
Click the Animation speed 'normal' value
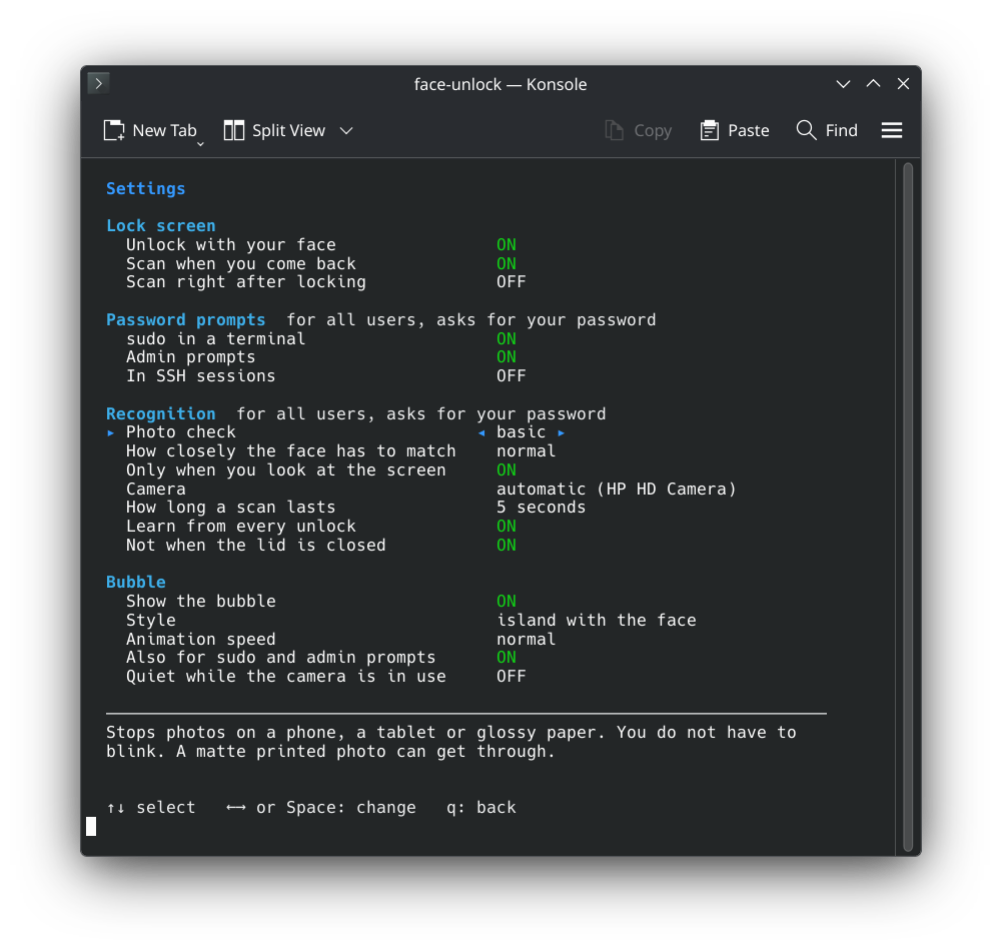tap(526, 639)
